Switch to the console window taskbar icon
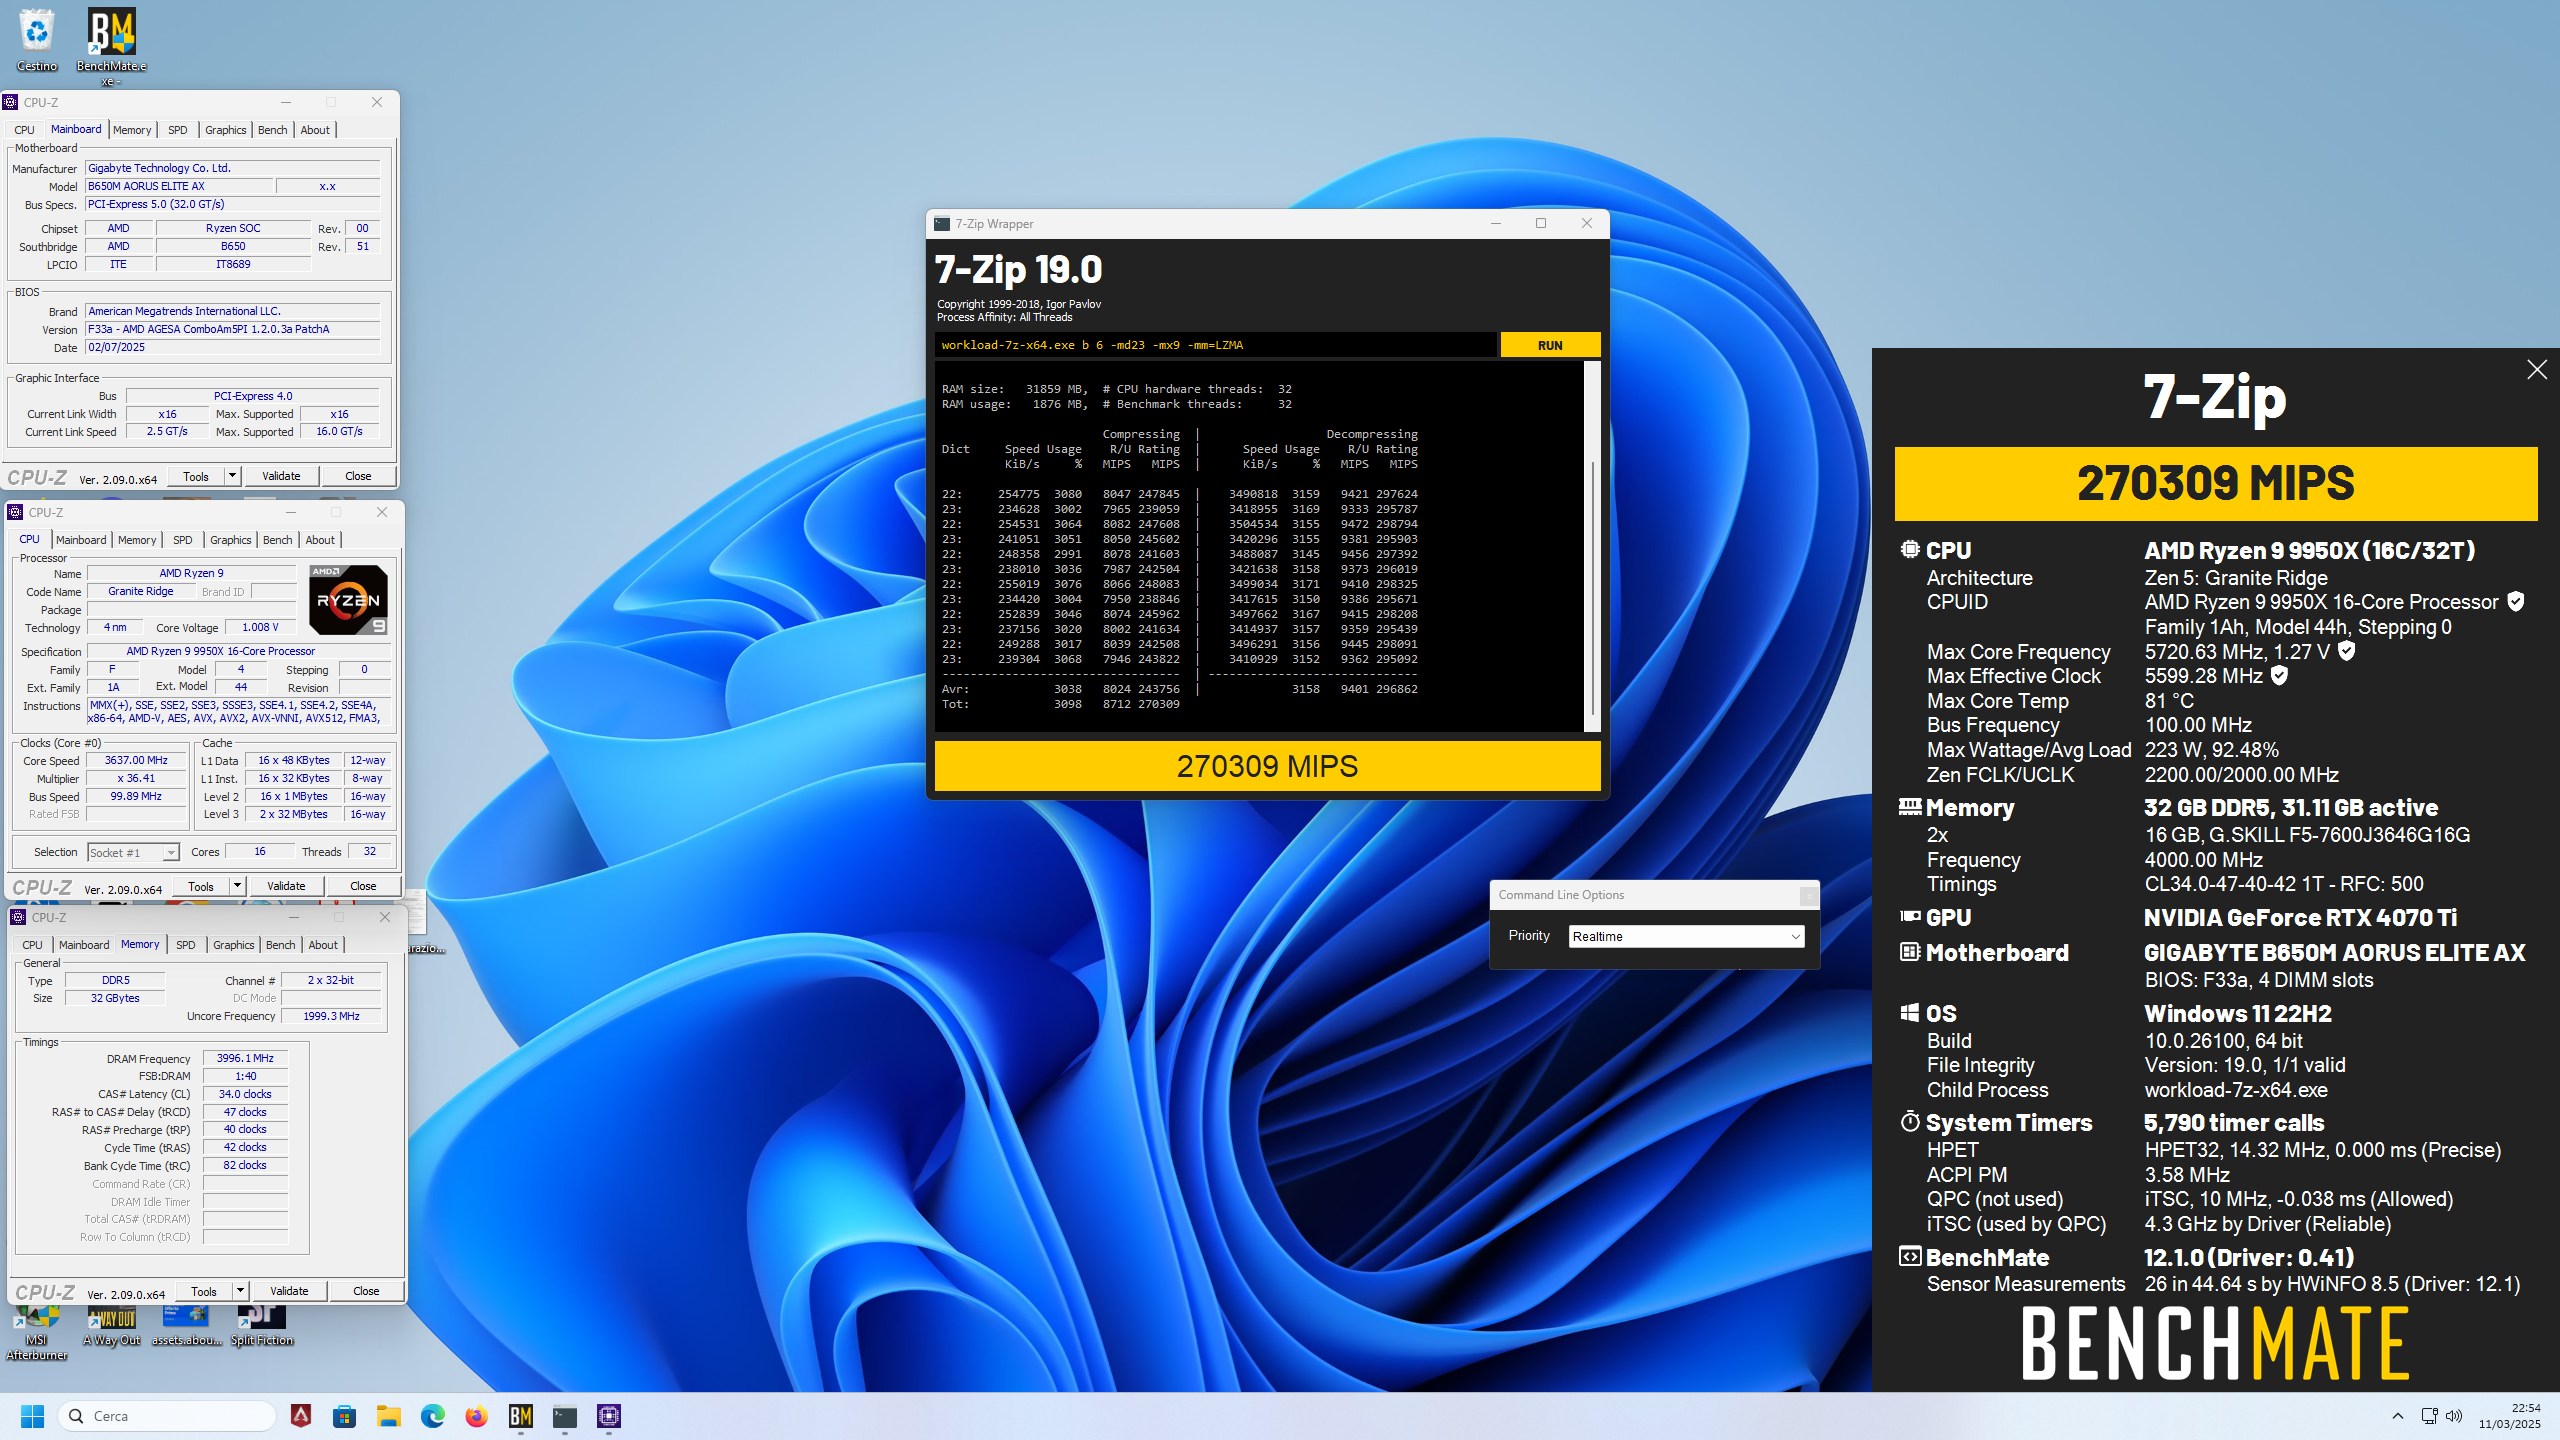The image size is (2560, 1440). 564,1416
